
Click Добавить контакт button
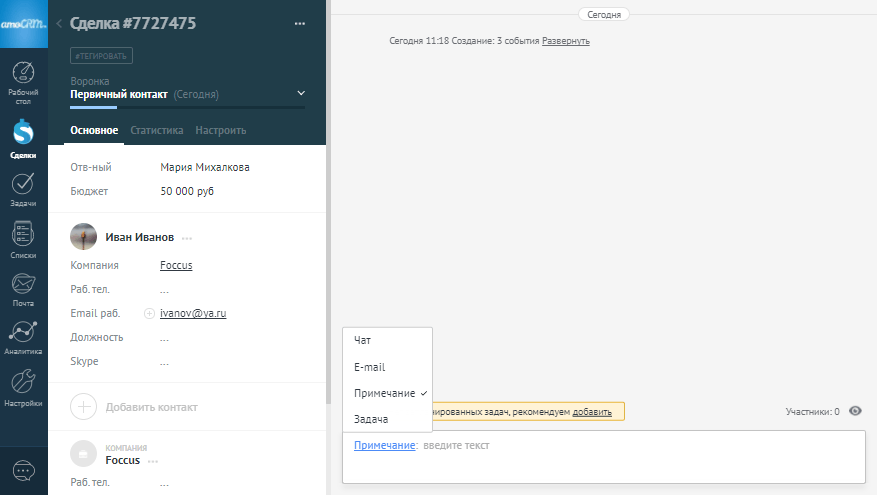pos(151,407)
